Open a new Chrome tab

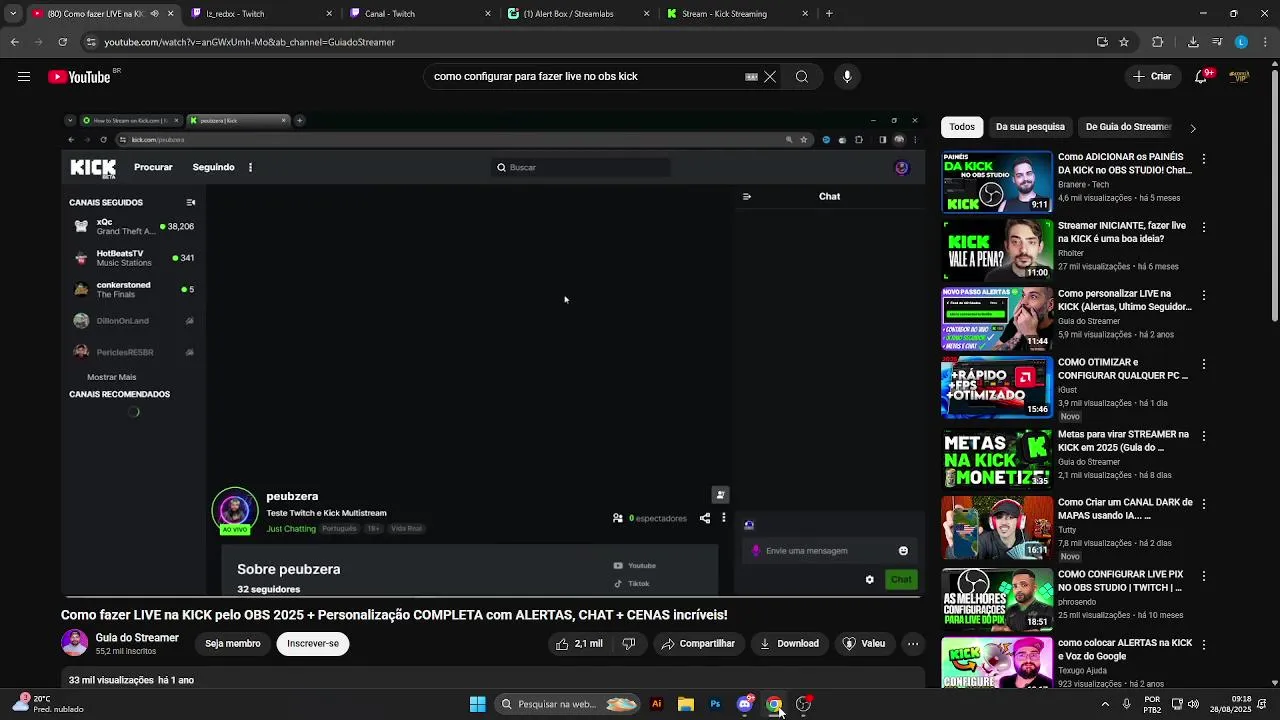(x=829, y=14)
